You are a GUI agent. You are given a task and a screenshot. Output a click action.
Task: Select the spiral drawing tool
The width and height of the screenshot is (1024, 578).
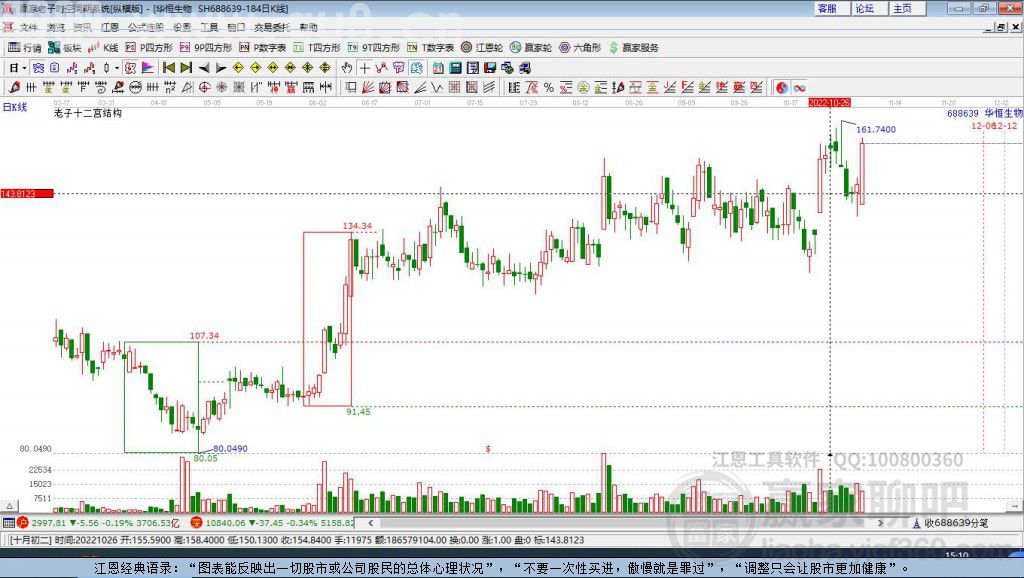pos(100,88)
